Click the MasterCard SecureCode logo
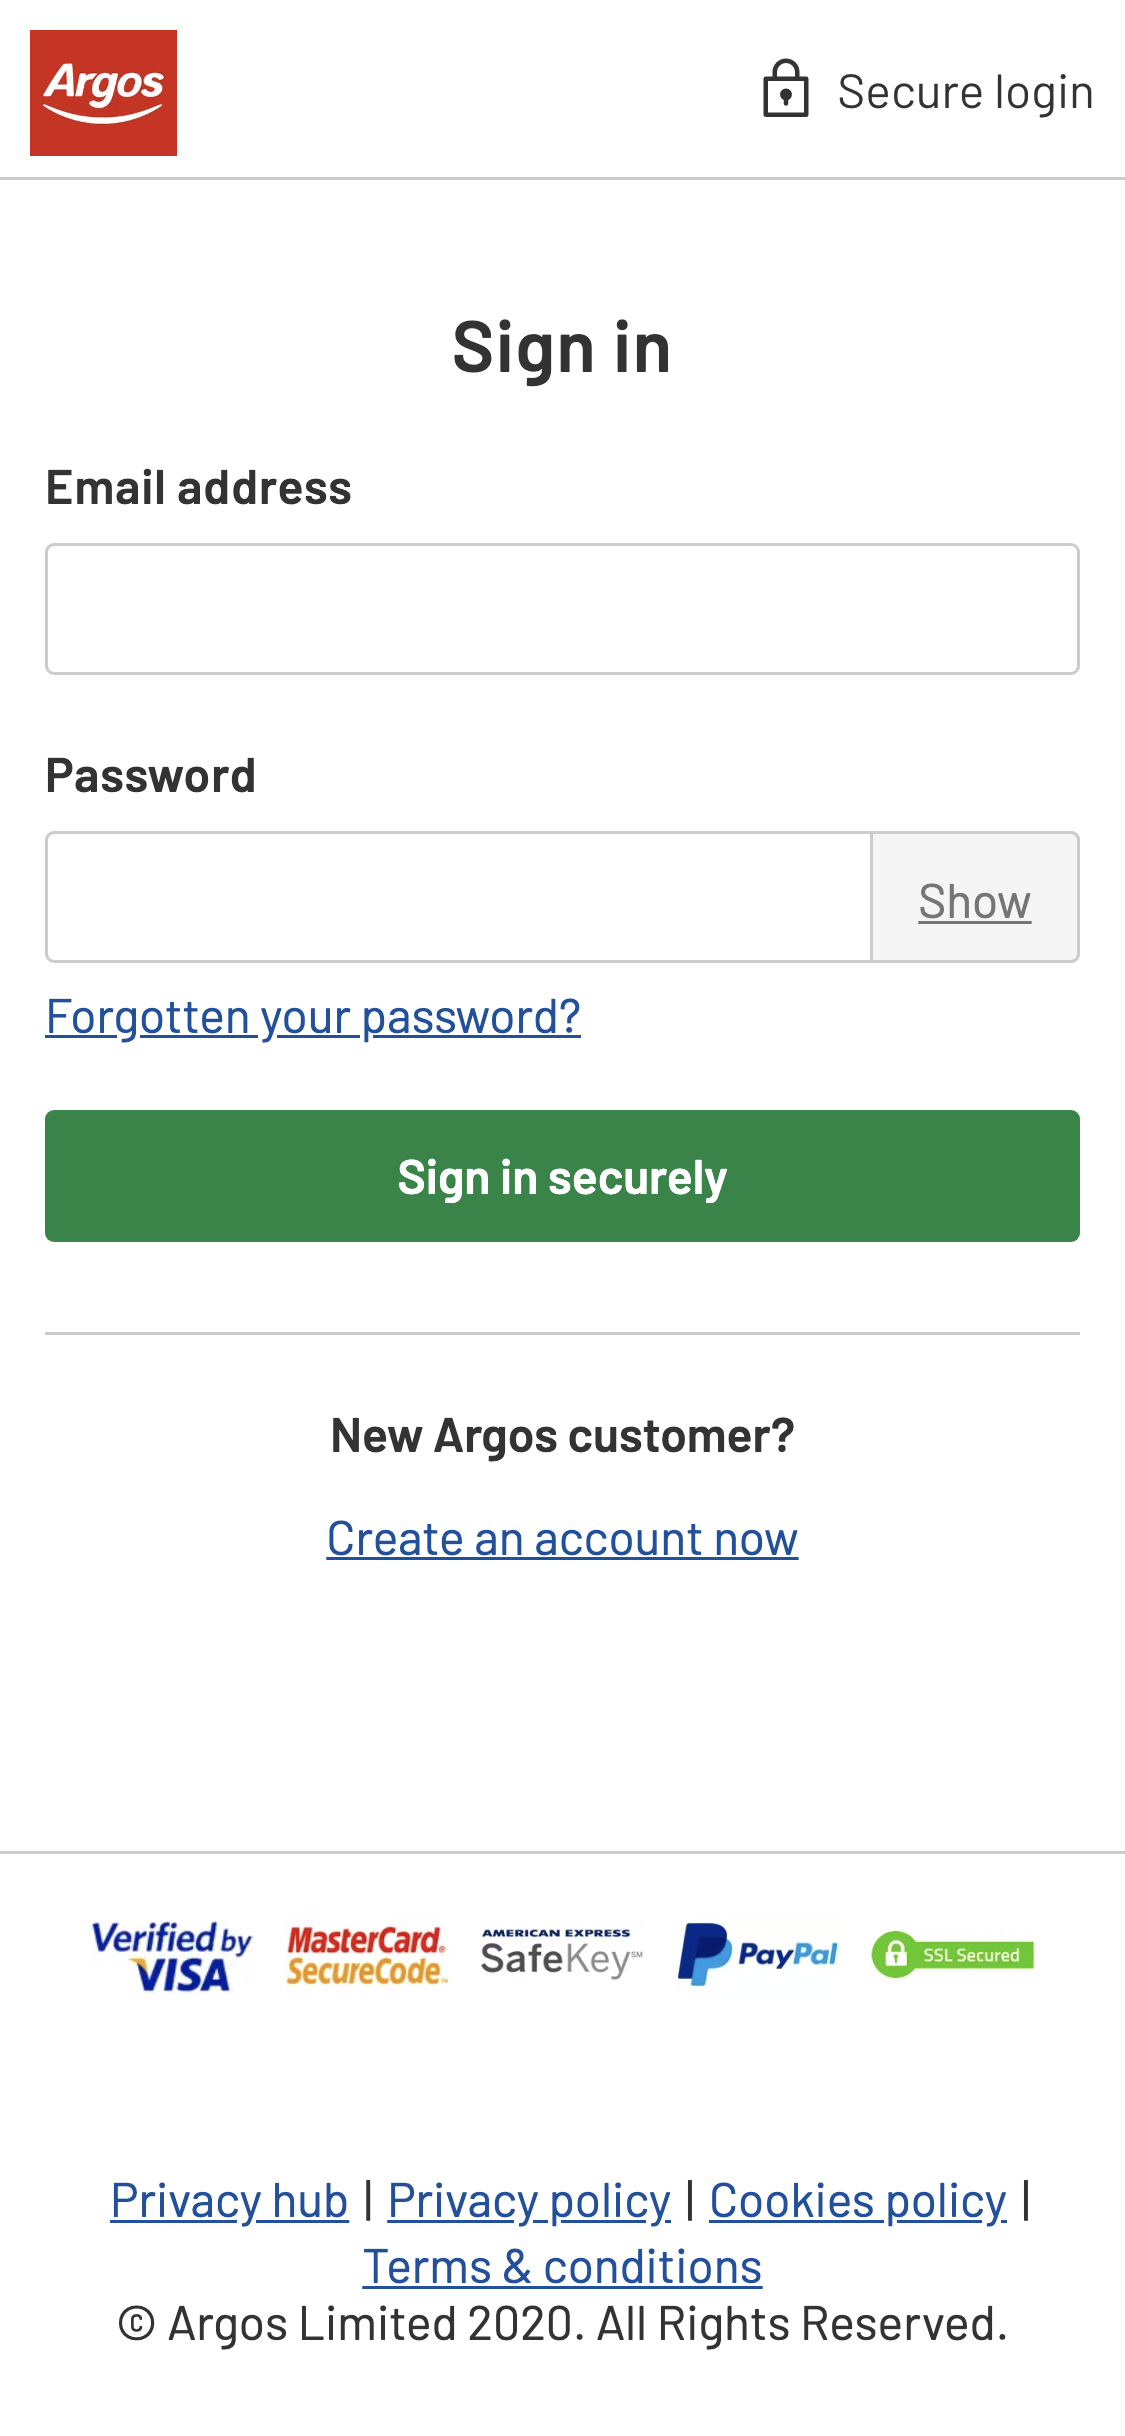Image resolution: width=1125 pixels, height=2436 pixels. (x=365, y=1950)
